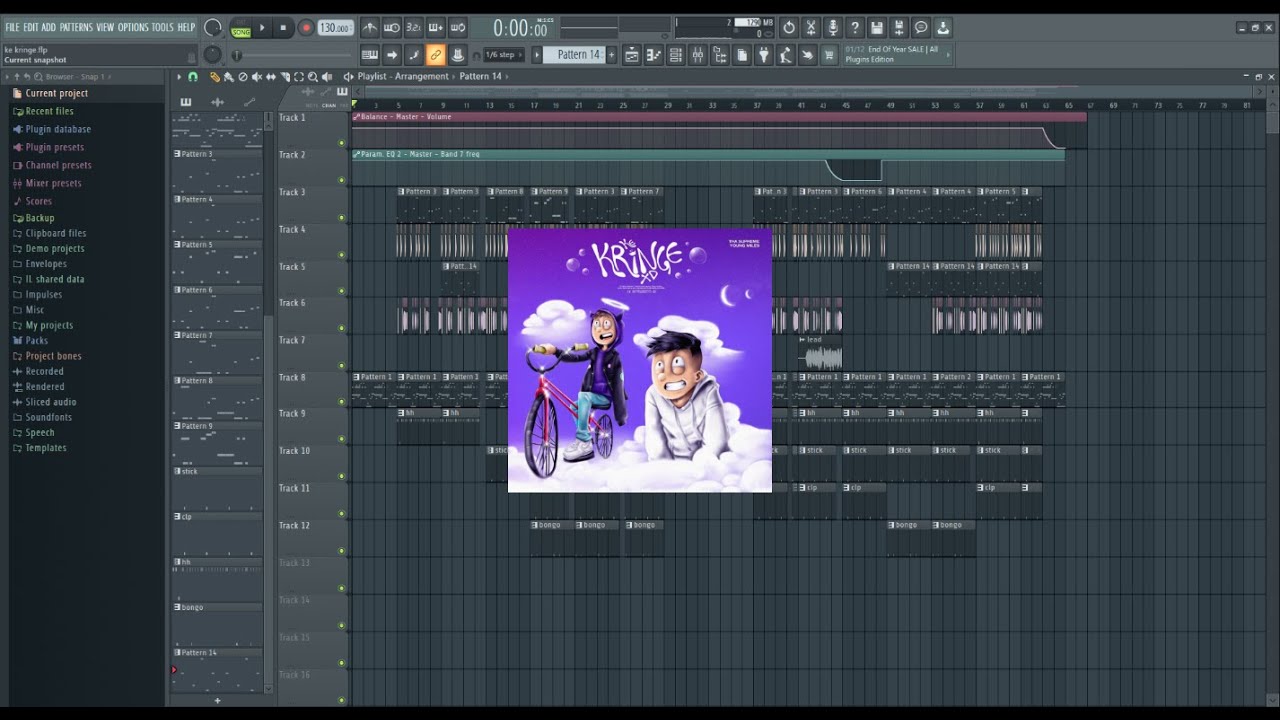This screenshot has height=720, width=1280.
Task: Expand the My projects folder
Action: coord(49,325)
